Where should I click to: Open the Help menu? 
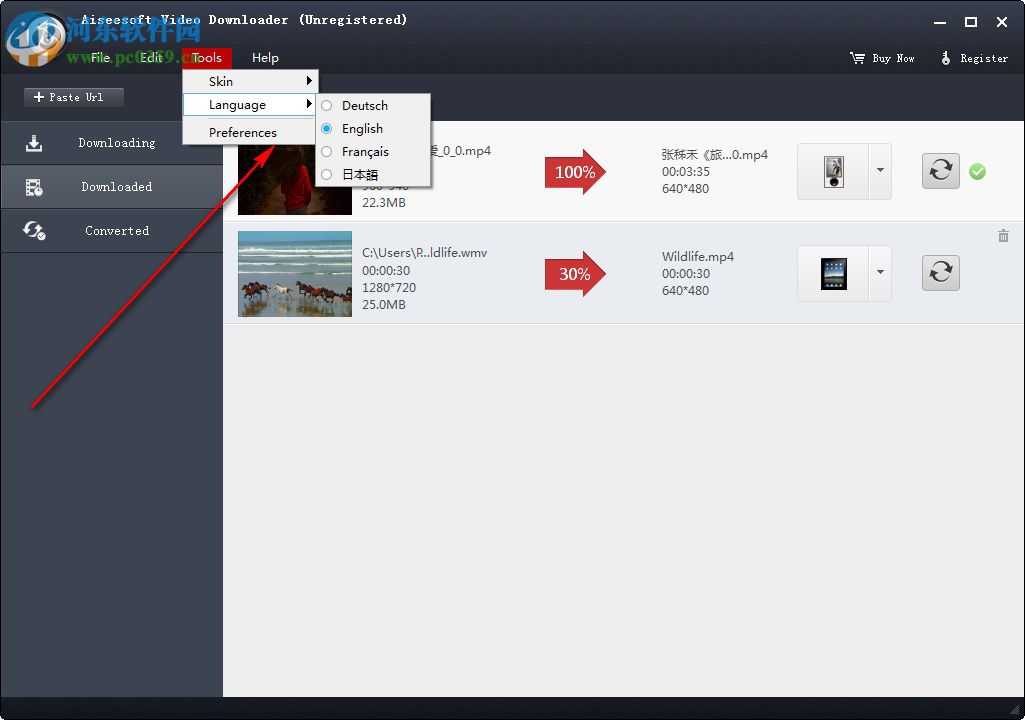(x=265, y=57)
